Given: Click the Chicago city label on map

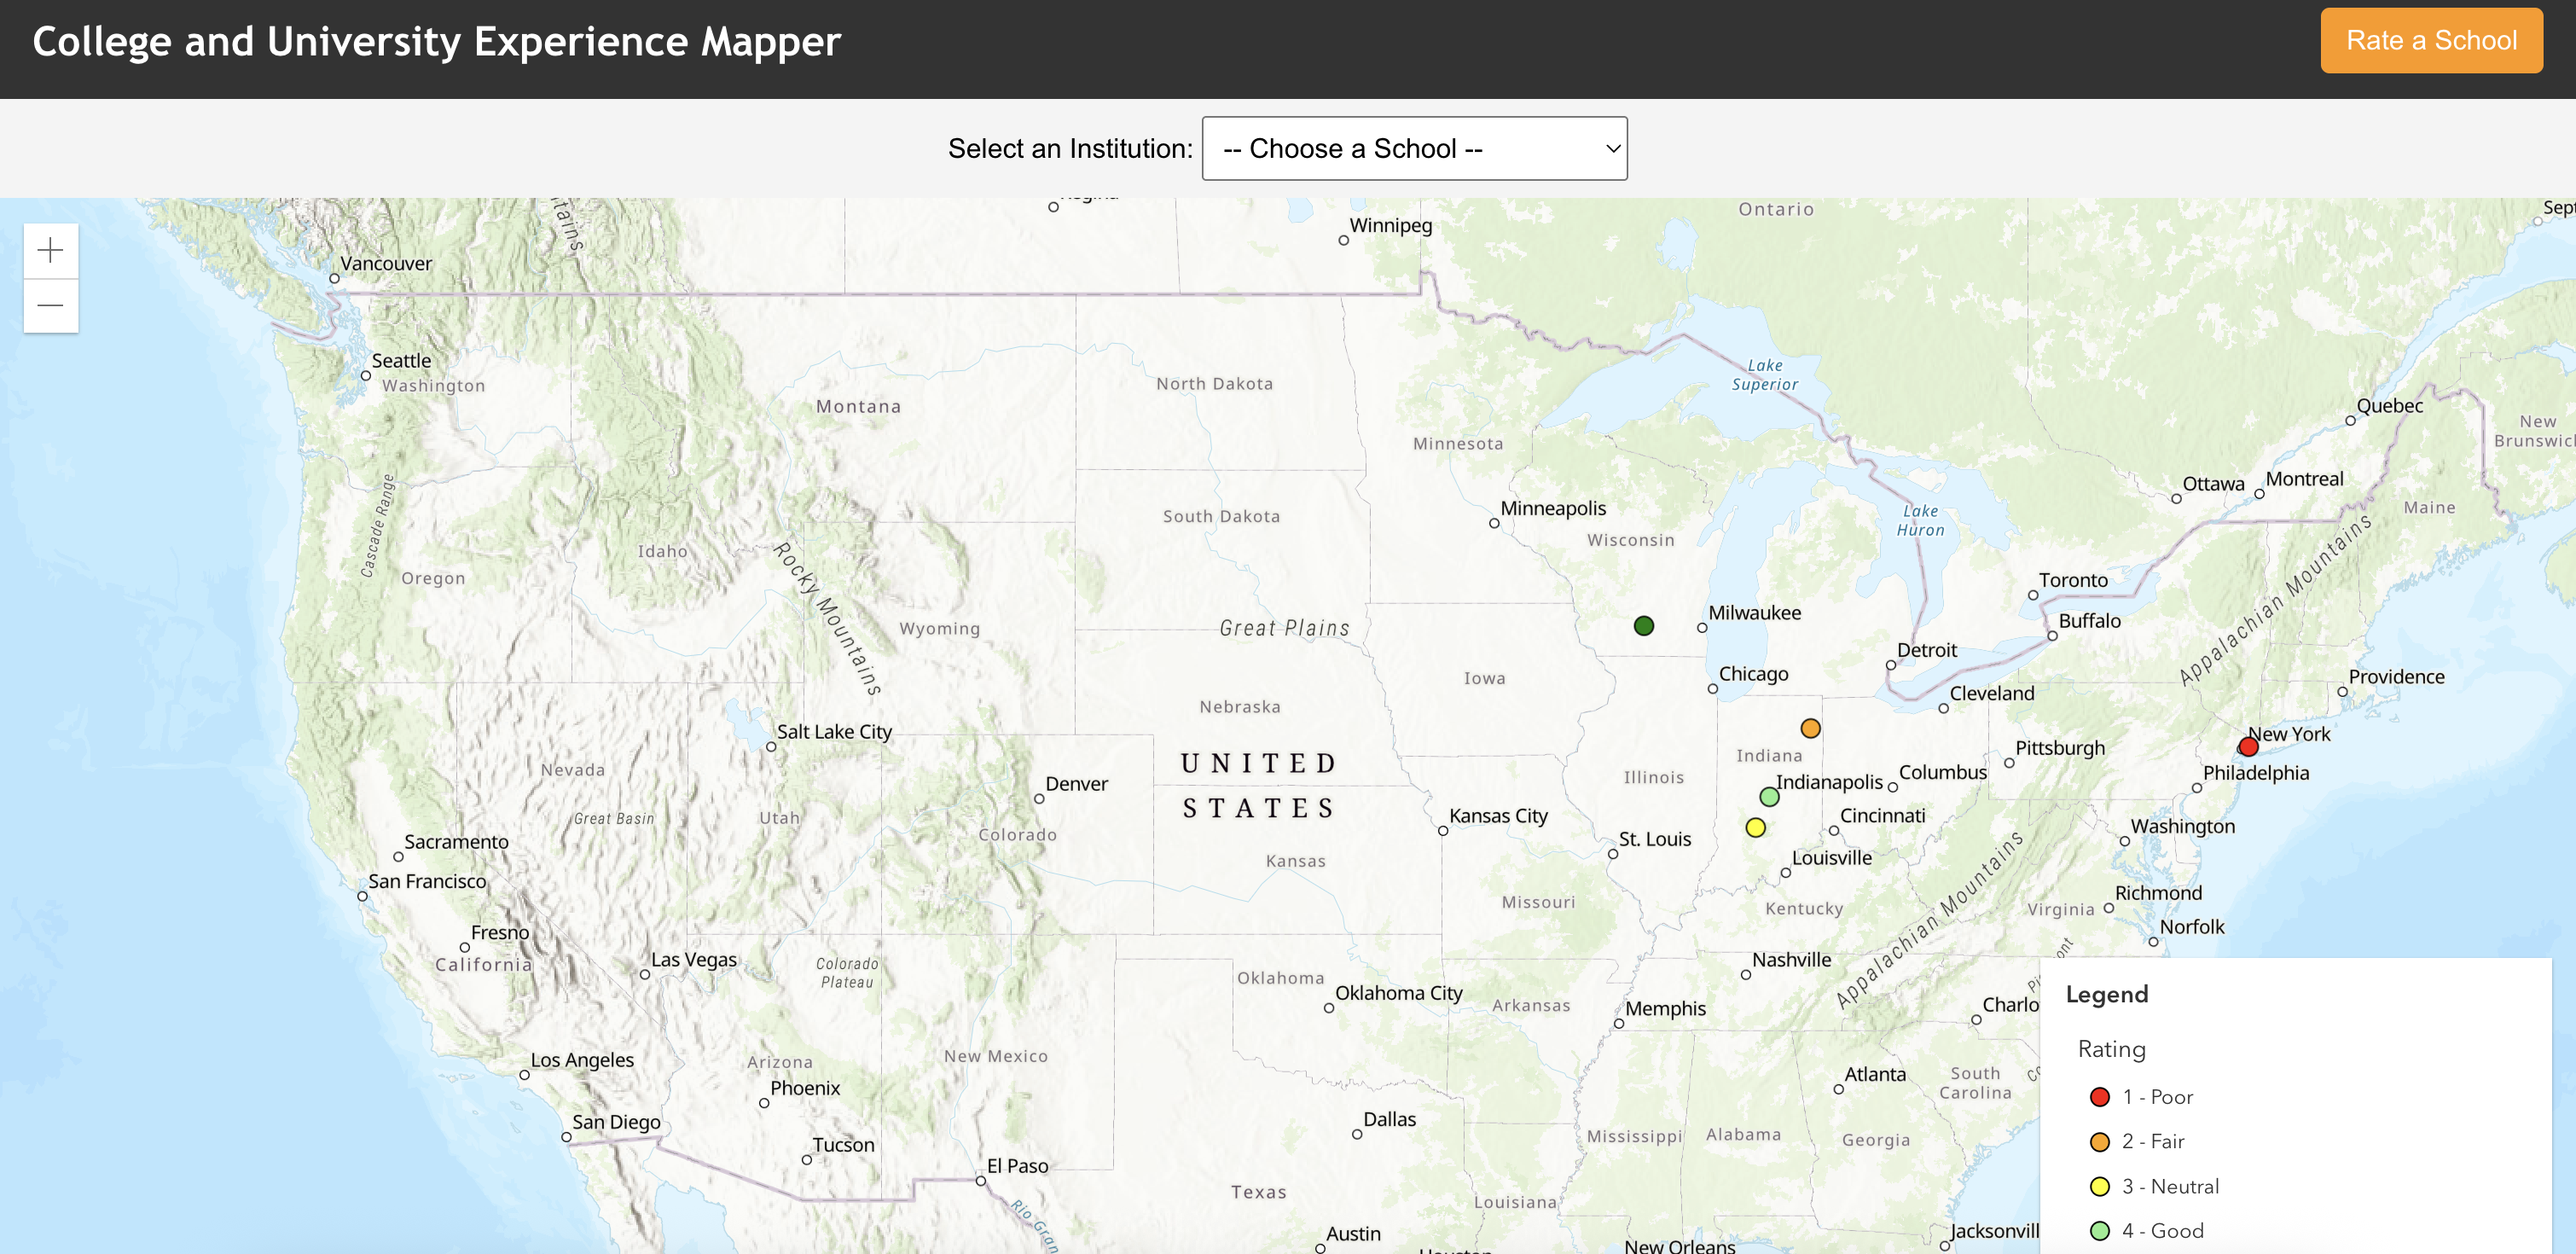Looking at the screenshot, I should point(1752,674).
